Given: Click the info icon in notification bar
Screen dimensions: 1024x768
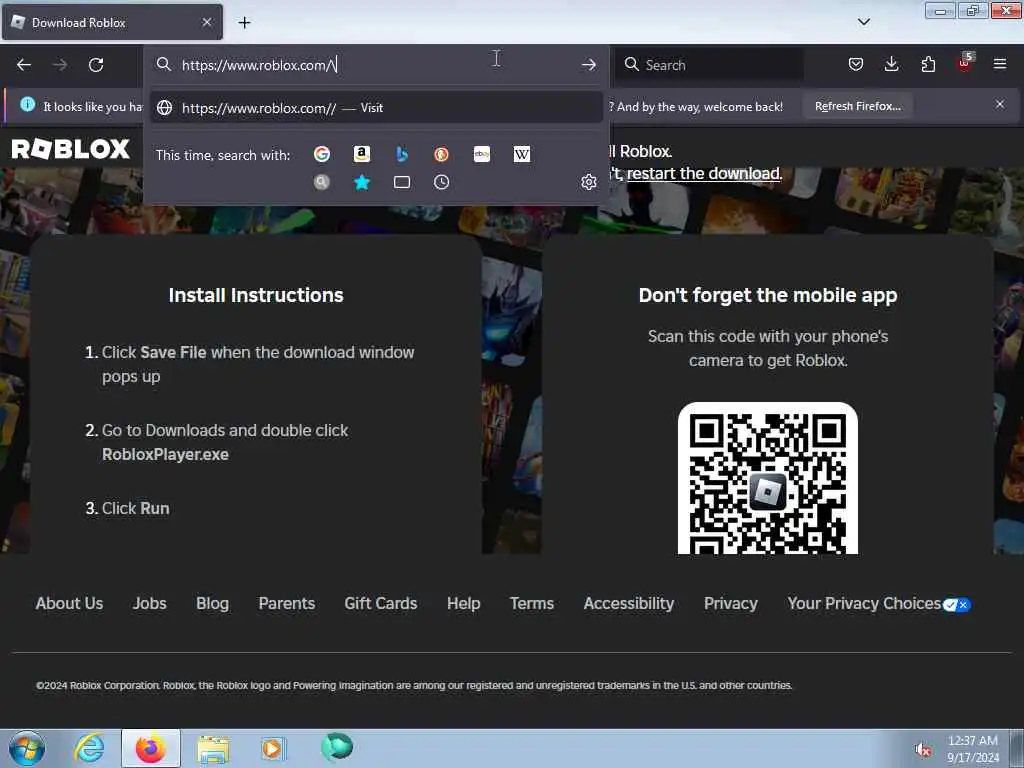Looking at the screenshot, I should [27, 104].
